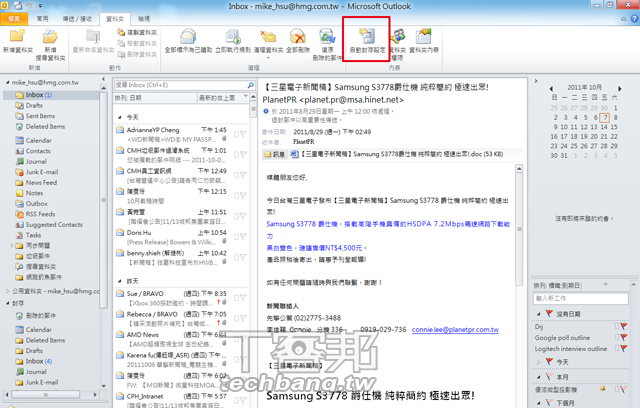Collapse the 沒有日期 task group

point(539,314)
